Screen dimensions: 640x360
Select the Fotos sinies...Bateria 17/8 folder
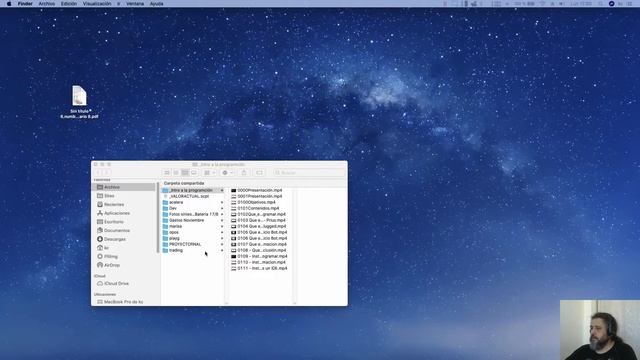(x=193, y=214)
